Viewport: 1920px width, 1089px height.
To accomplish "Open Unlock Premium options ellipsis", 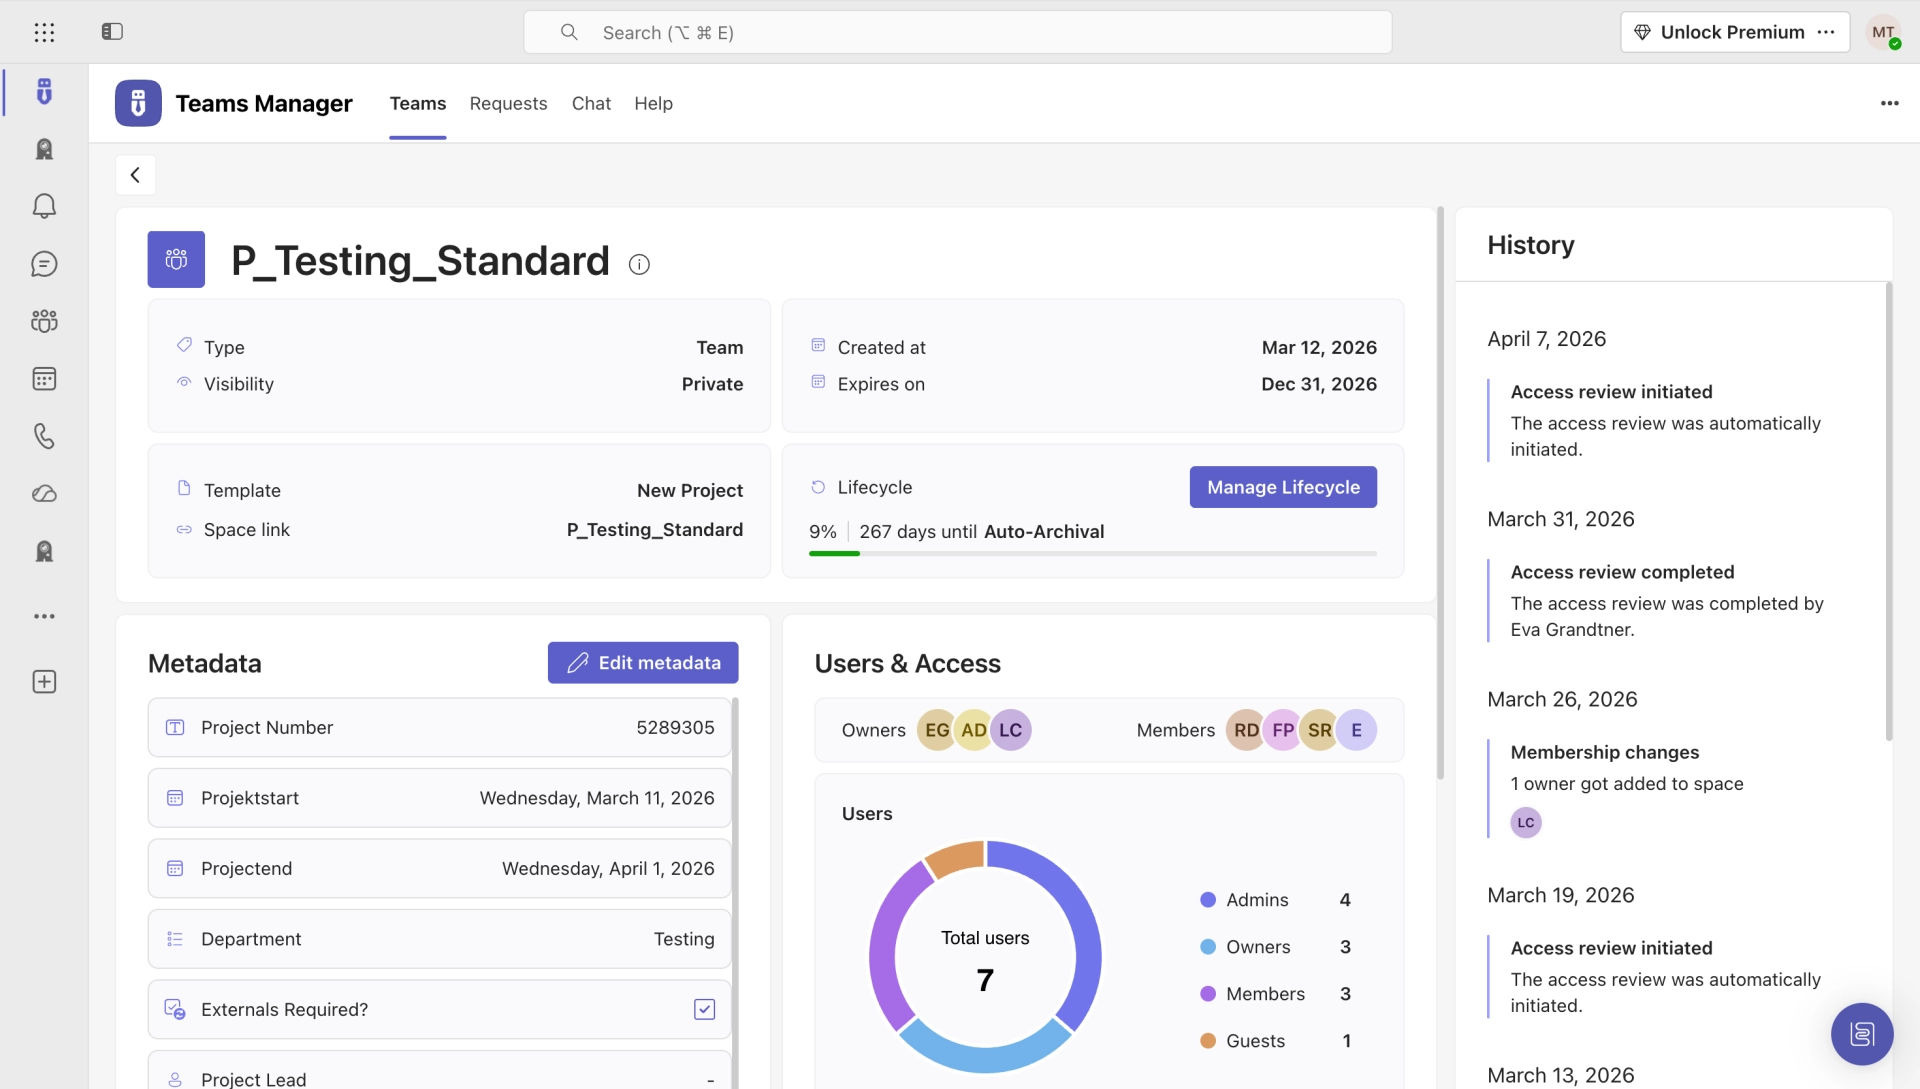I will [x=1826, y=32].
